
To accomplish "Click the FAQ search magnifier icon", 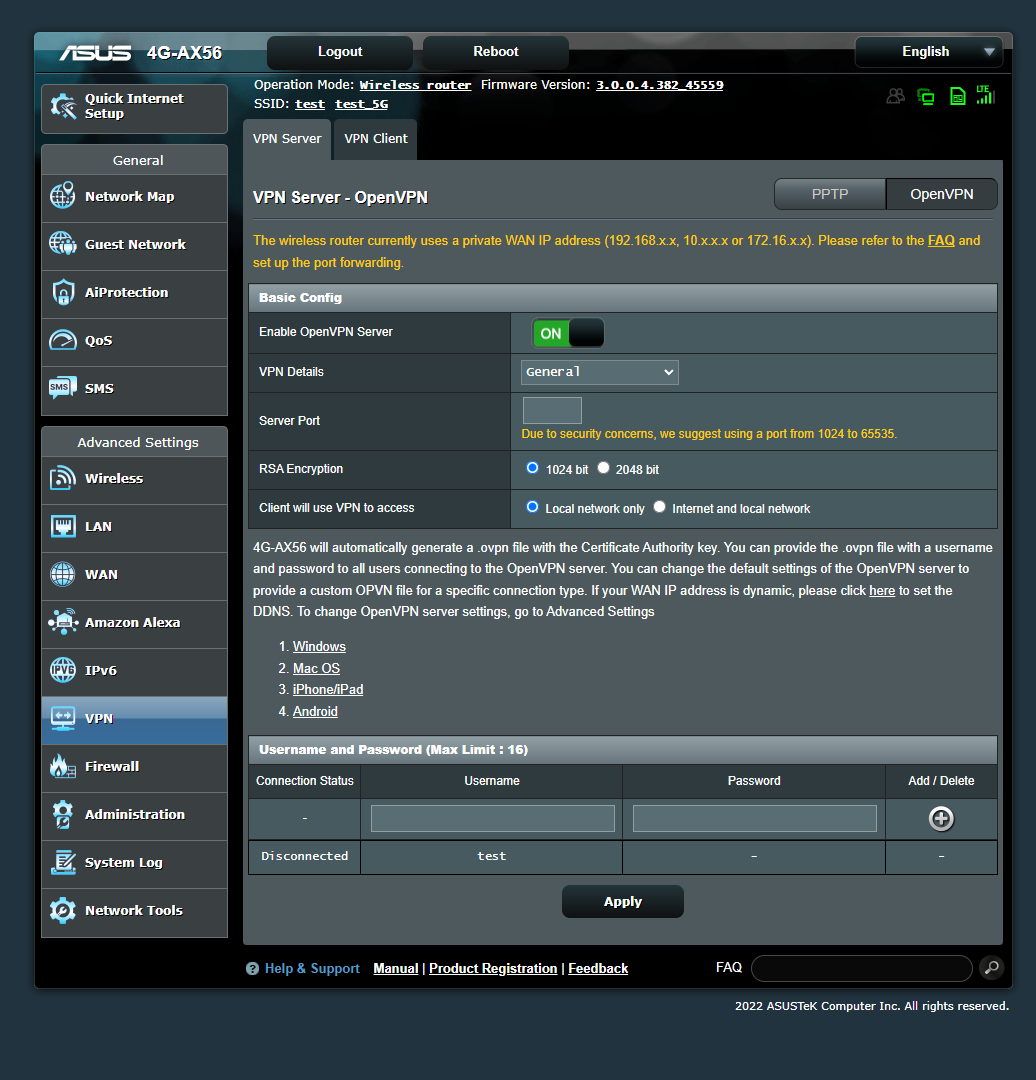I will [992, 968].
